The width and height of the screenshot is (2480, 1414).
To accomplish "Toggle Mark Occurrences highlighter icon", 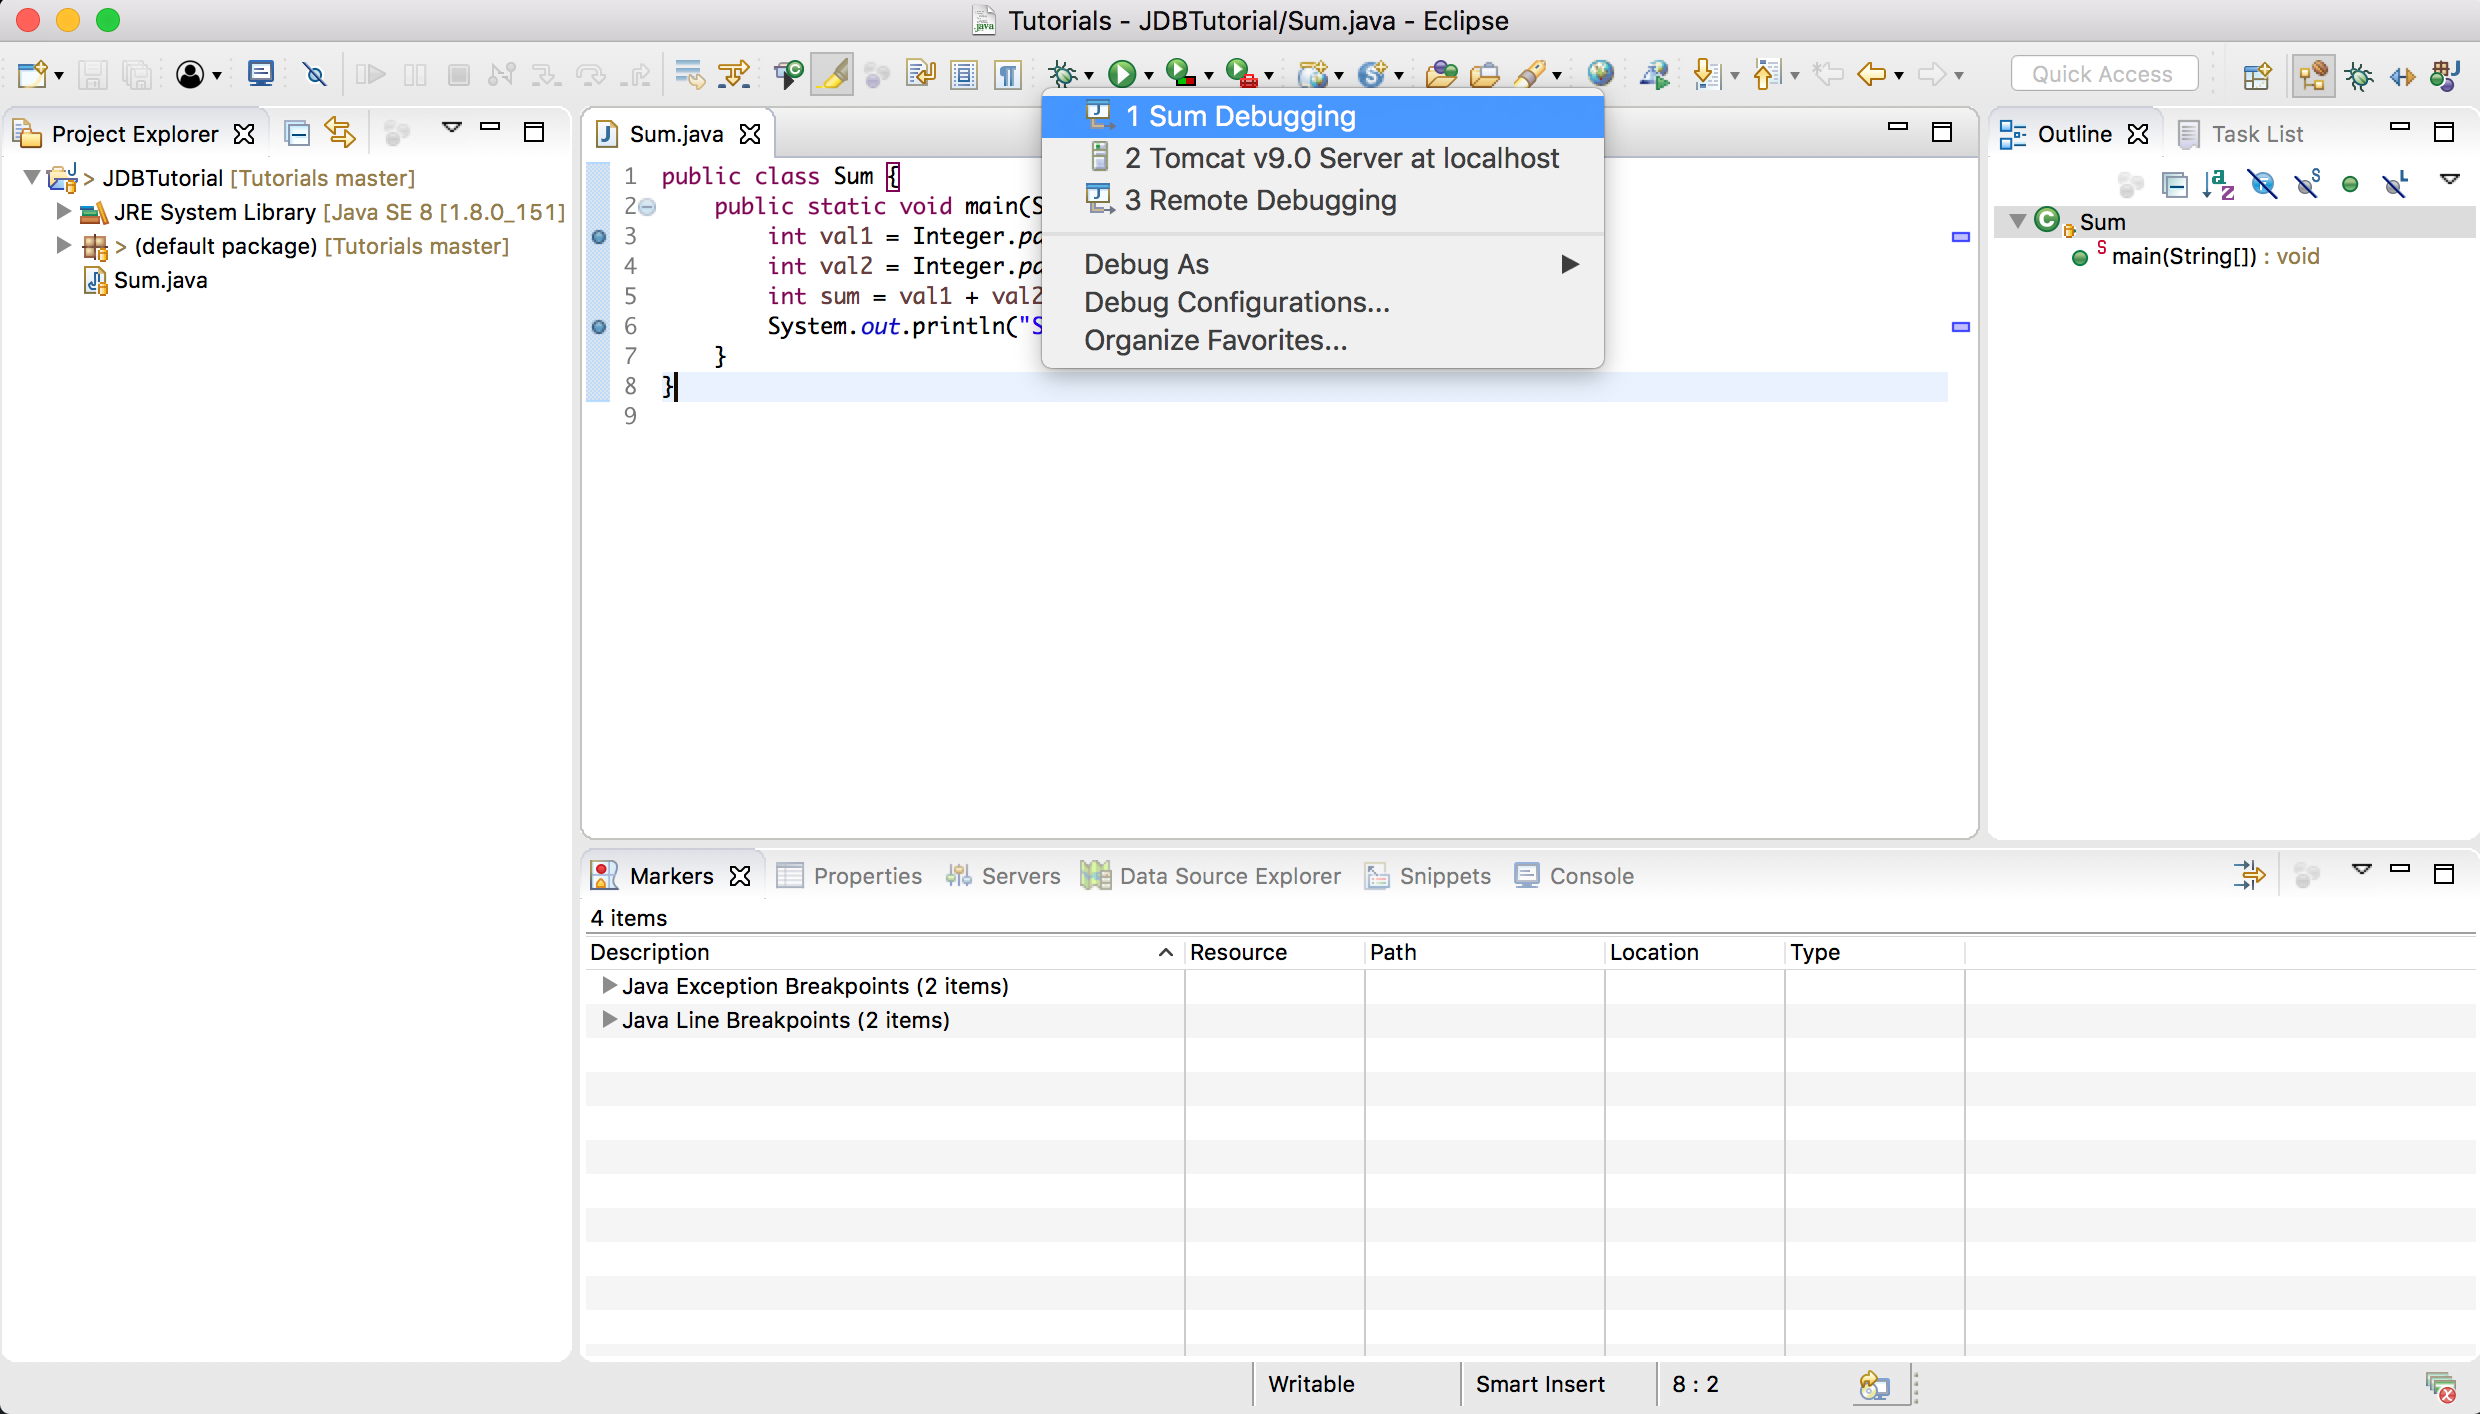I will click(x=832, y=74).
